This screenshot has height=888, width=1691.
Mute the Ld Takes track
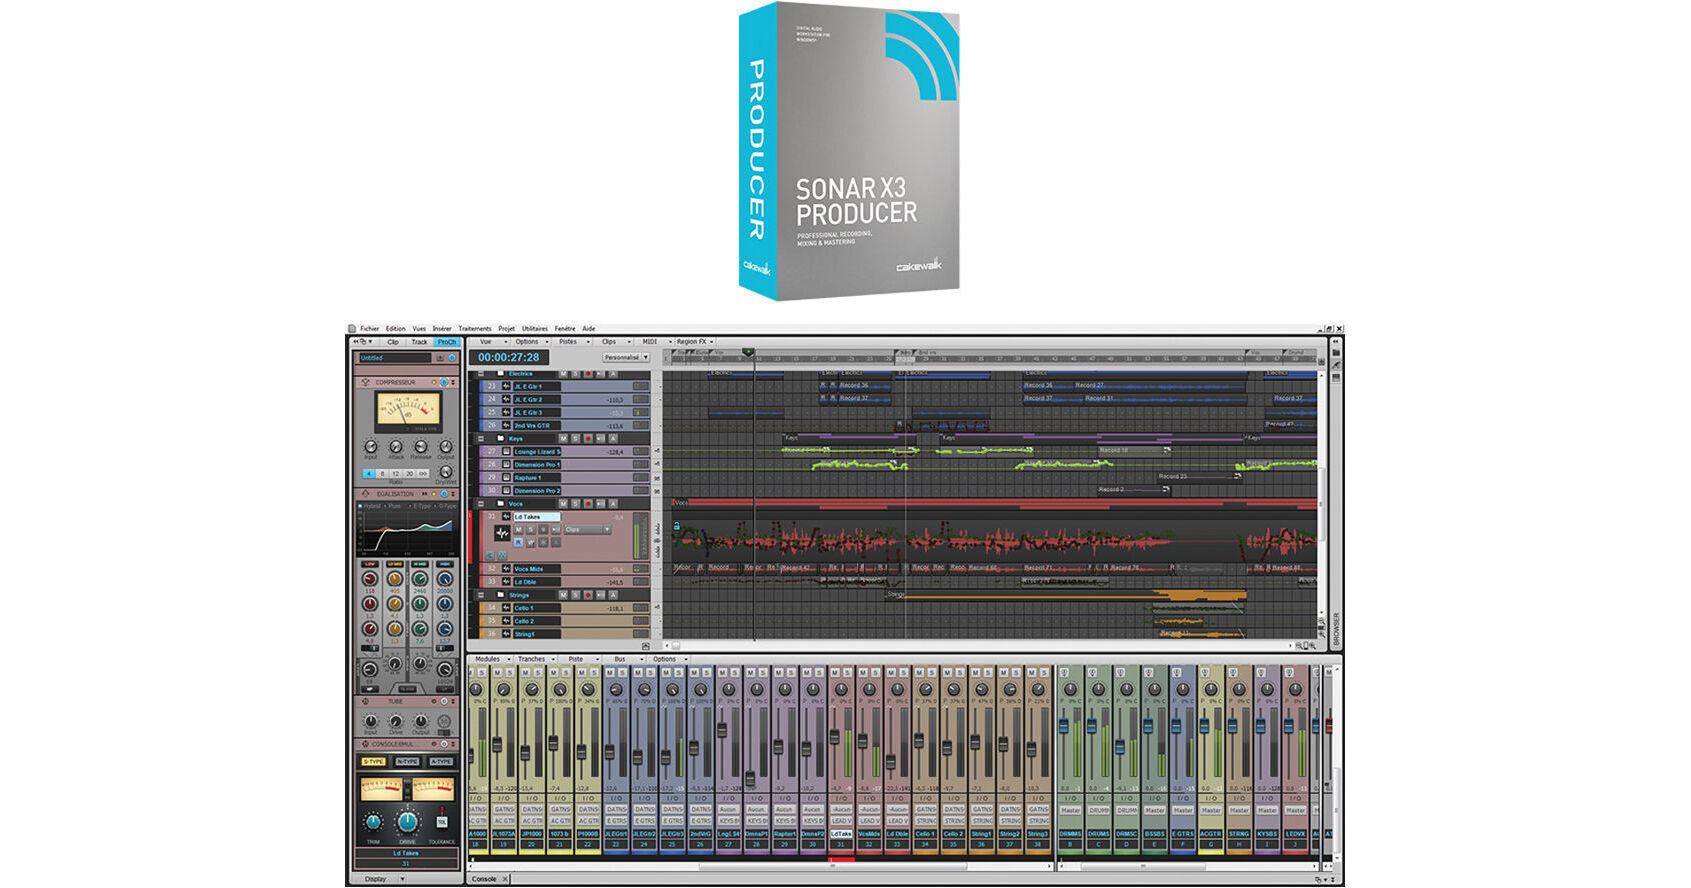tap(518, 529)
